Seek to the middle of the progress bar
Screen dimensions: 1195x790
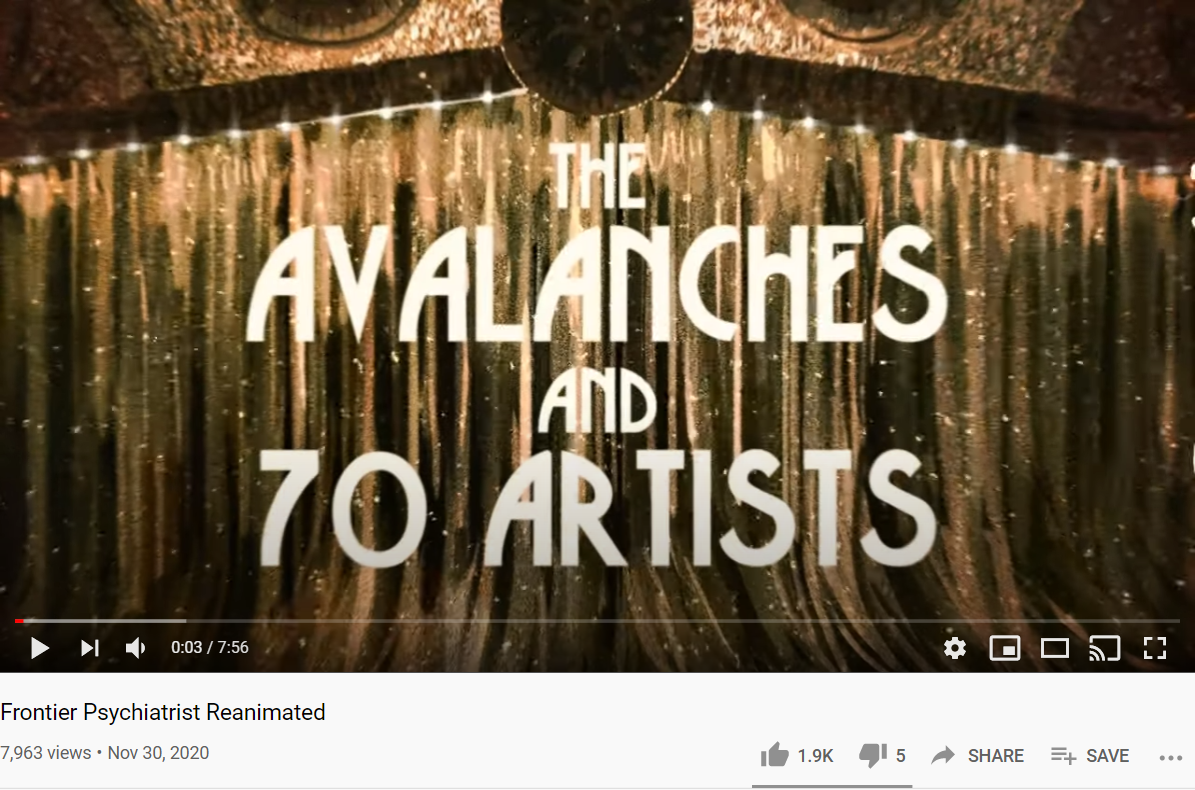[x=598, y=621]
